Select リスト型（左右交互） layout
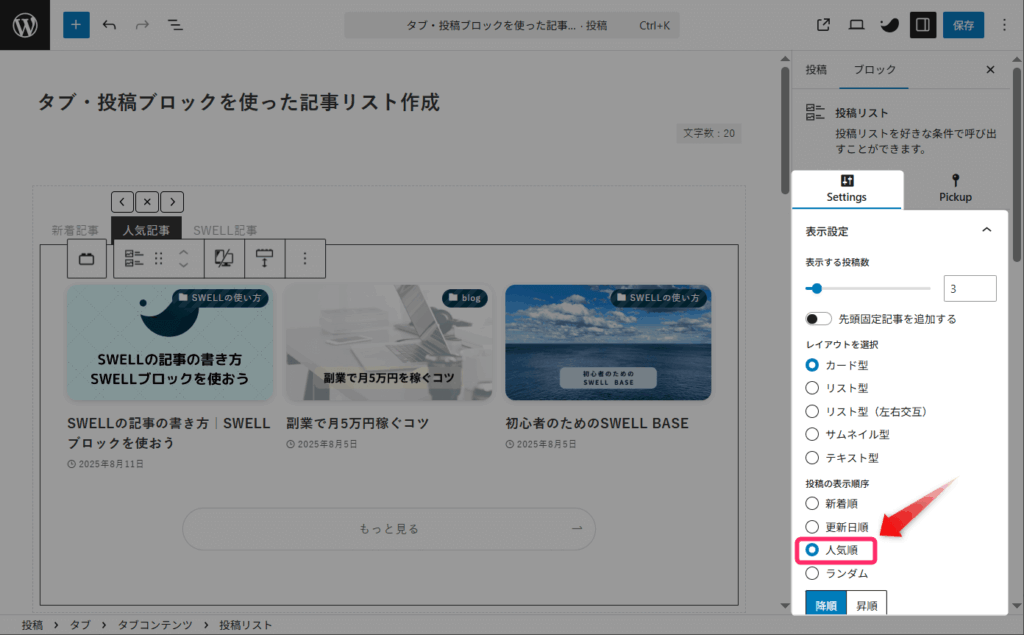The image size is (1024, 635). point(812,412)
